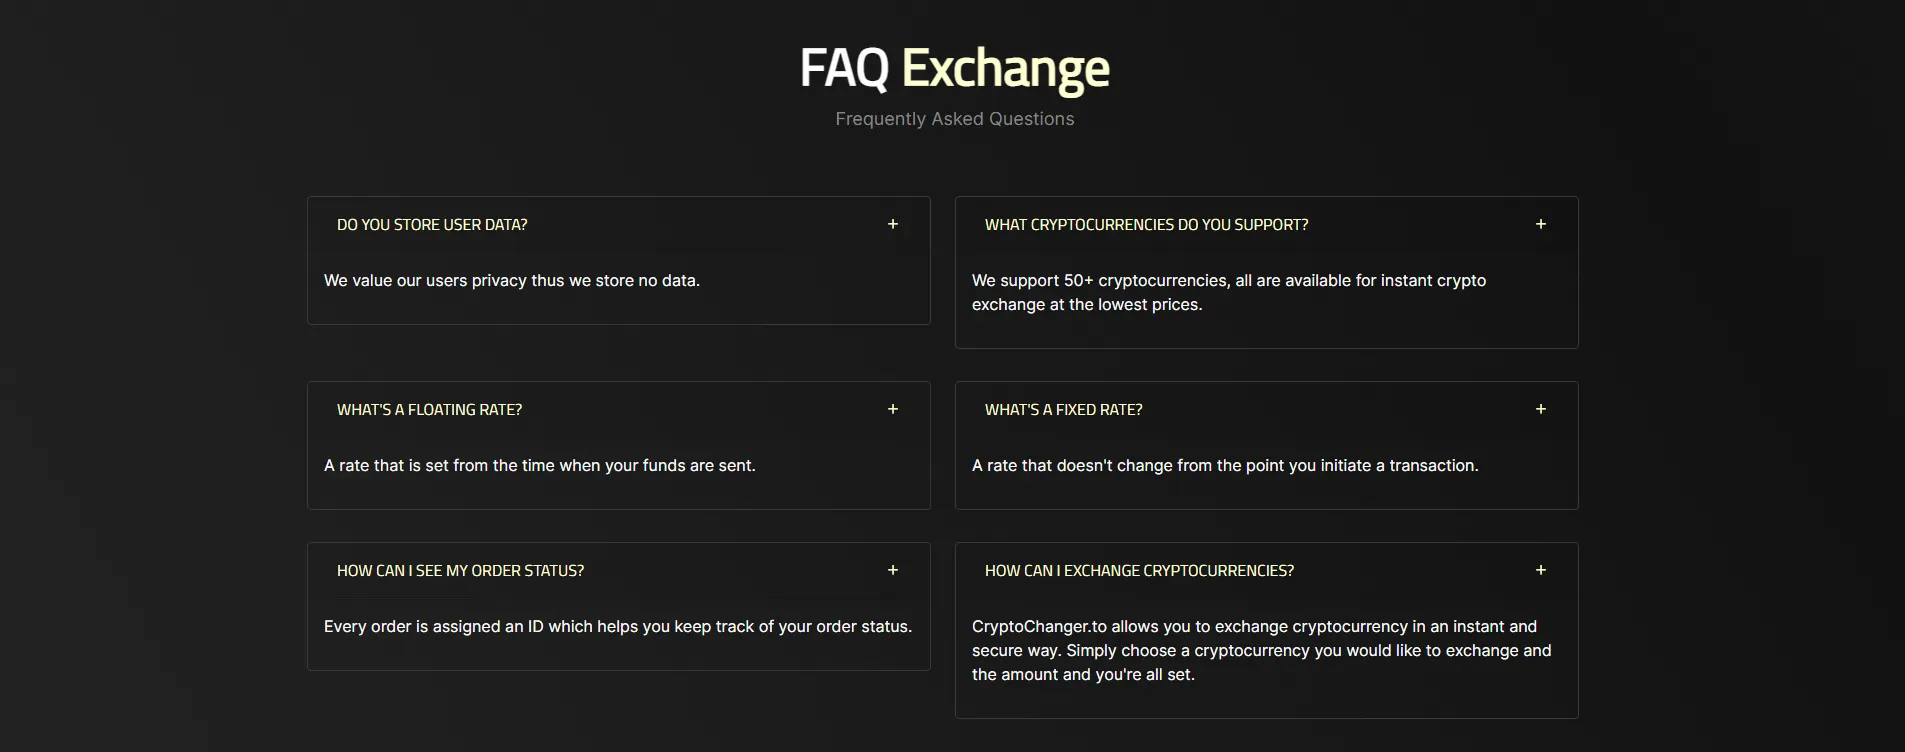Image resolution: width=1905 pixels, height=752 pixels.
Task: Click the plus icon for 'What cryptocurrencies do you support?'
Action: 1541,224
